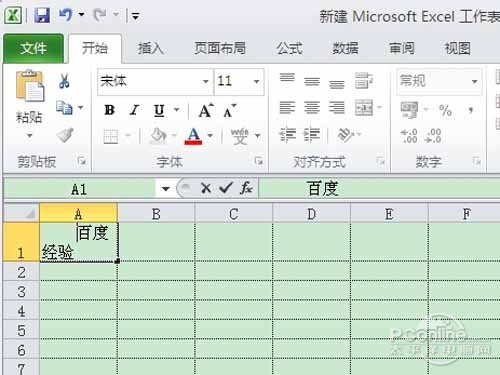Screen dimensions: 500x375
Task: Align text left
Action: pos(287,108)
